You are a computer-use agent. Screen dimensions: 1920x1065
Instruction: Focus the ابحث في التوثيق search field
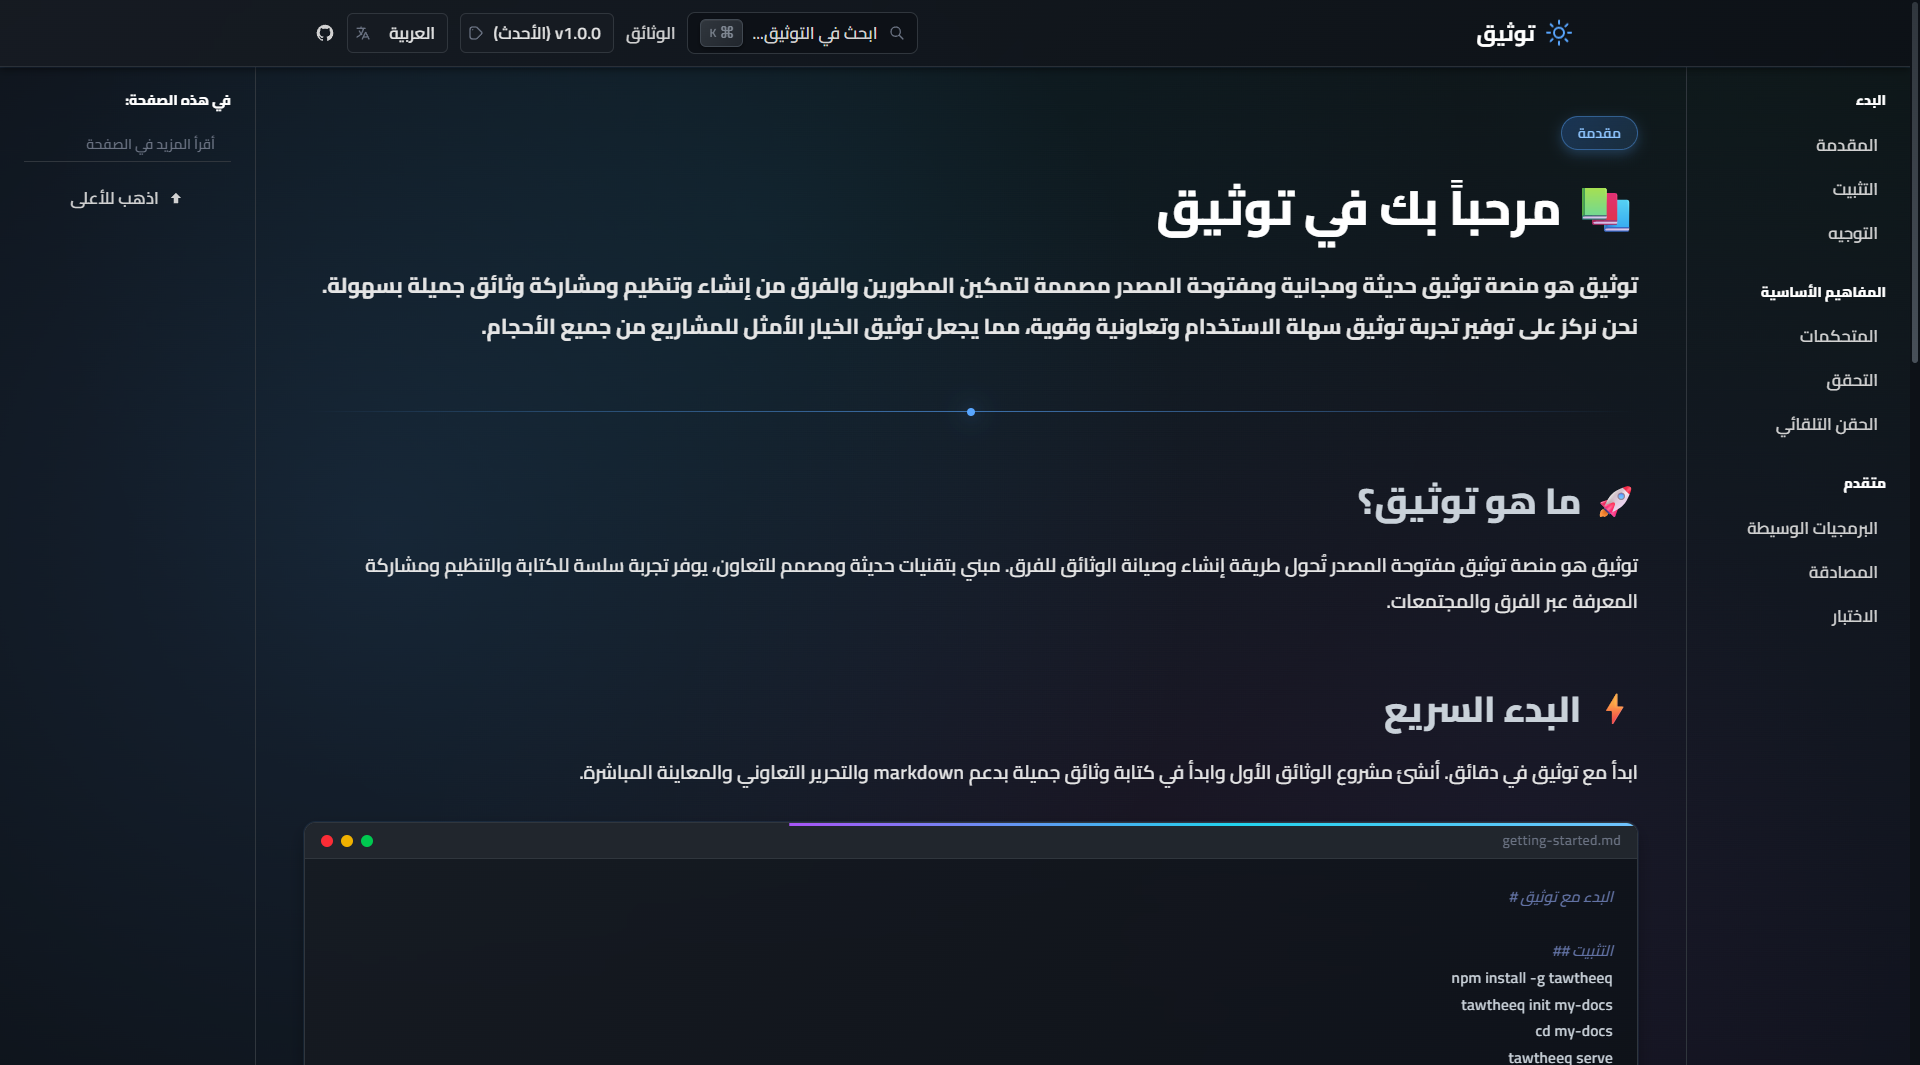[x=802, y=33]
